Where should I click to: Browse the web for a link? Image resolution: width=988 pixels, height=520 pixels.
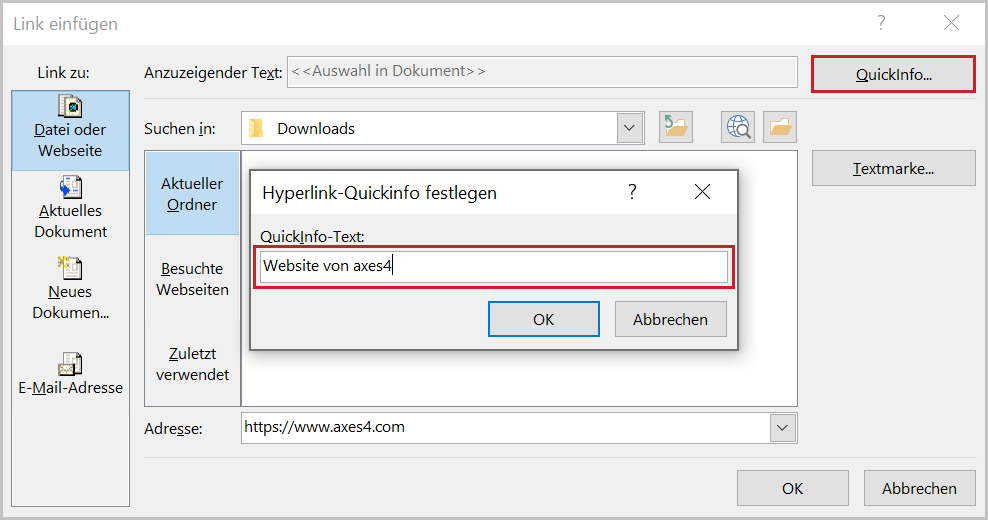738,127
